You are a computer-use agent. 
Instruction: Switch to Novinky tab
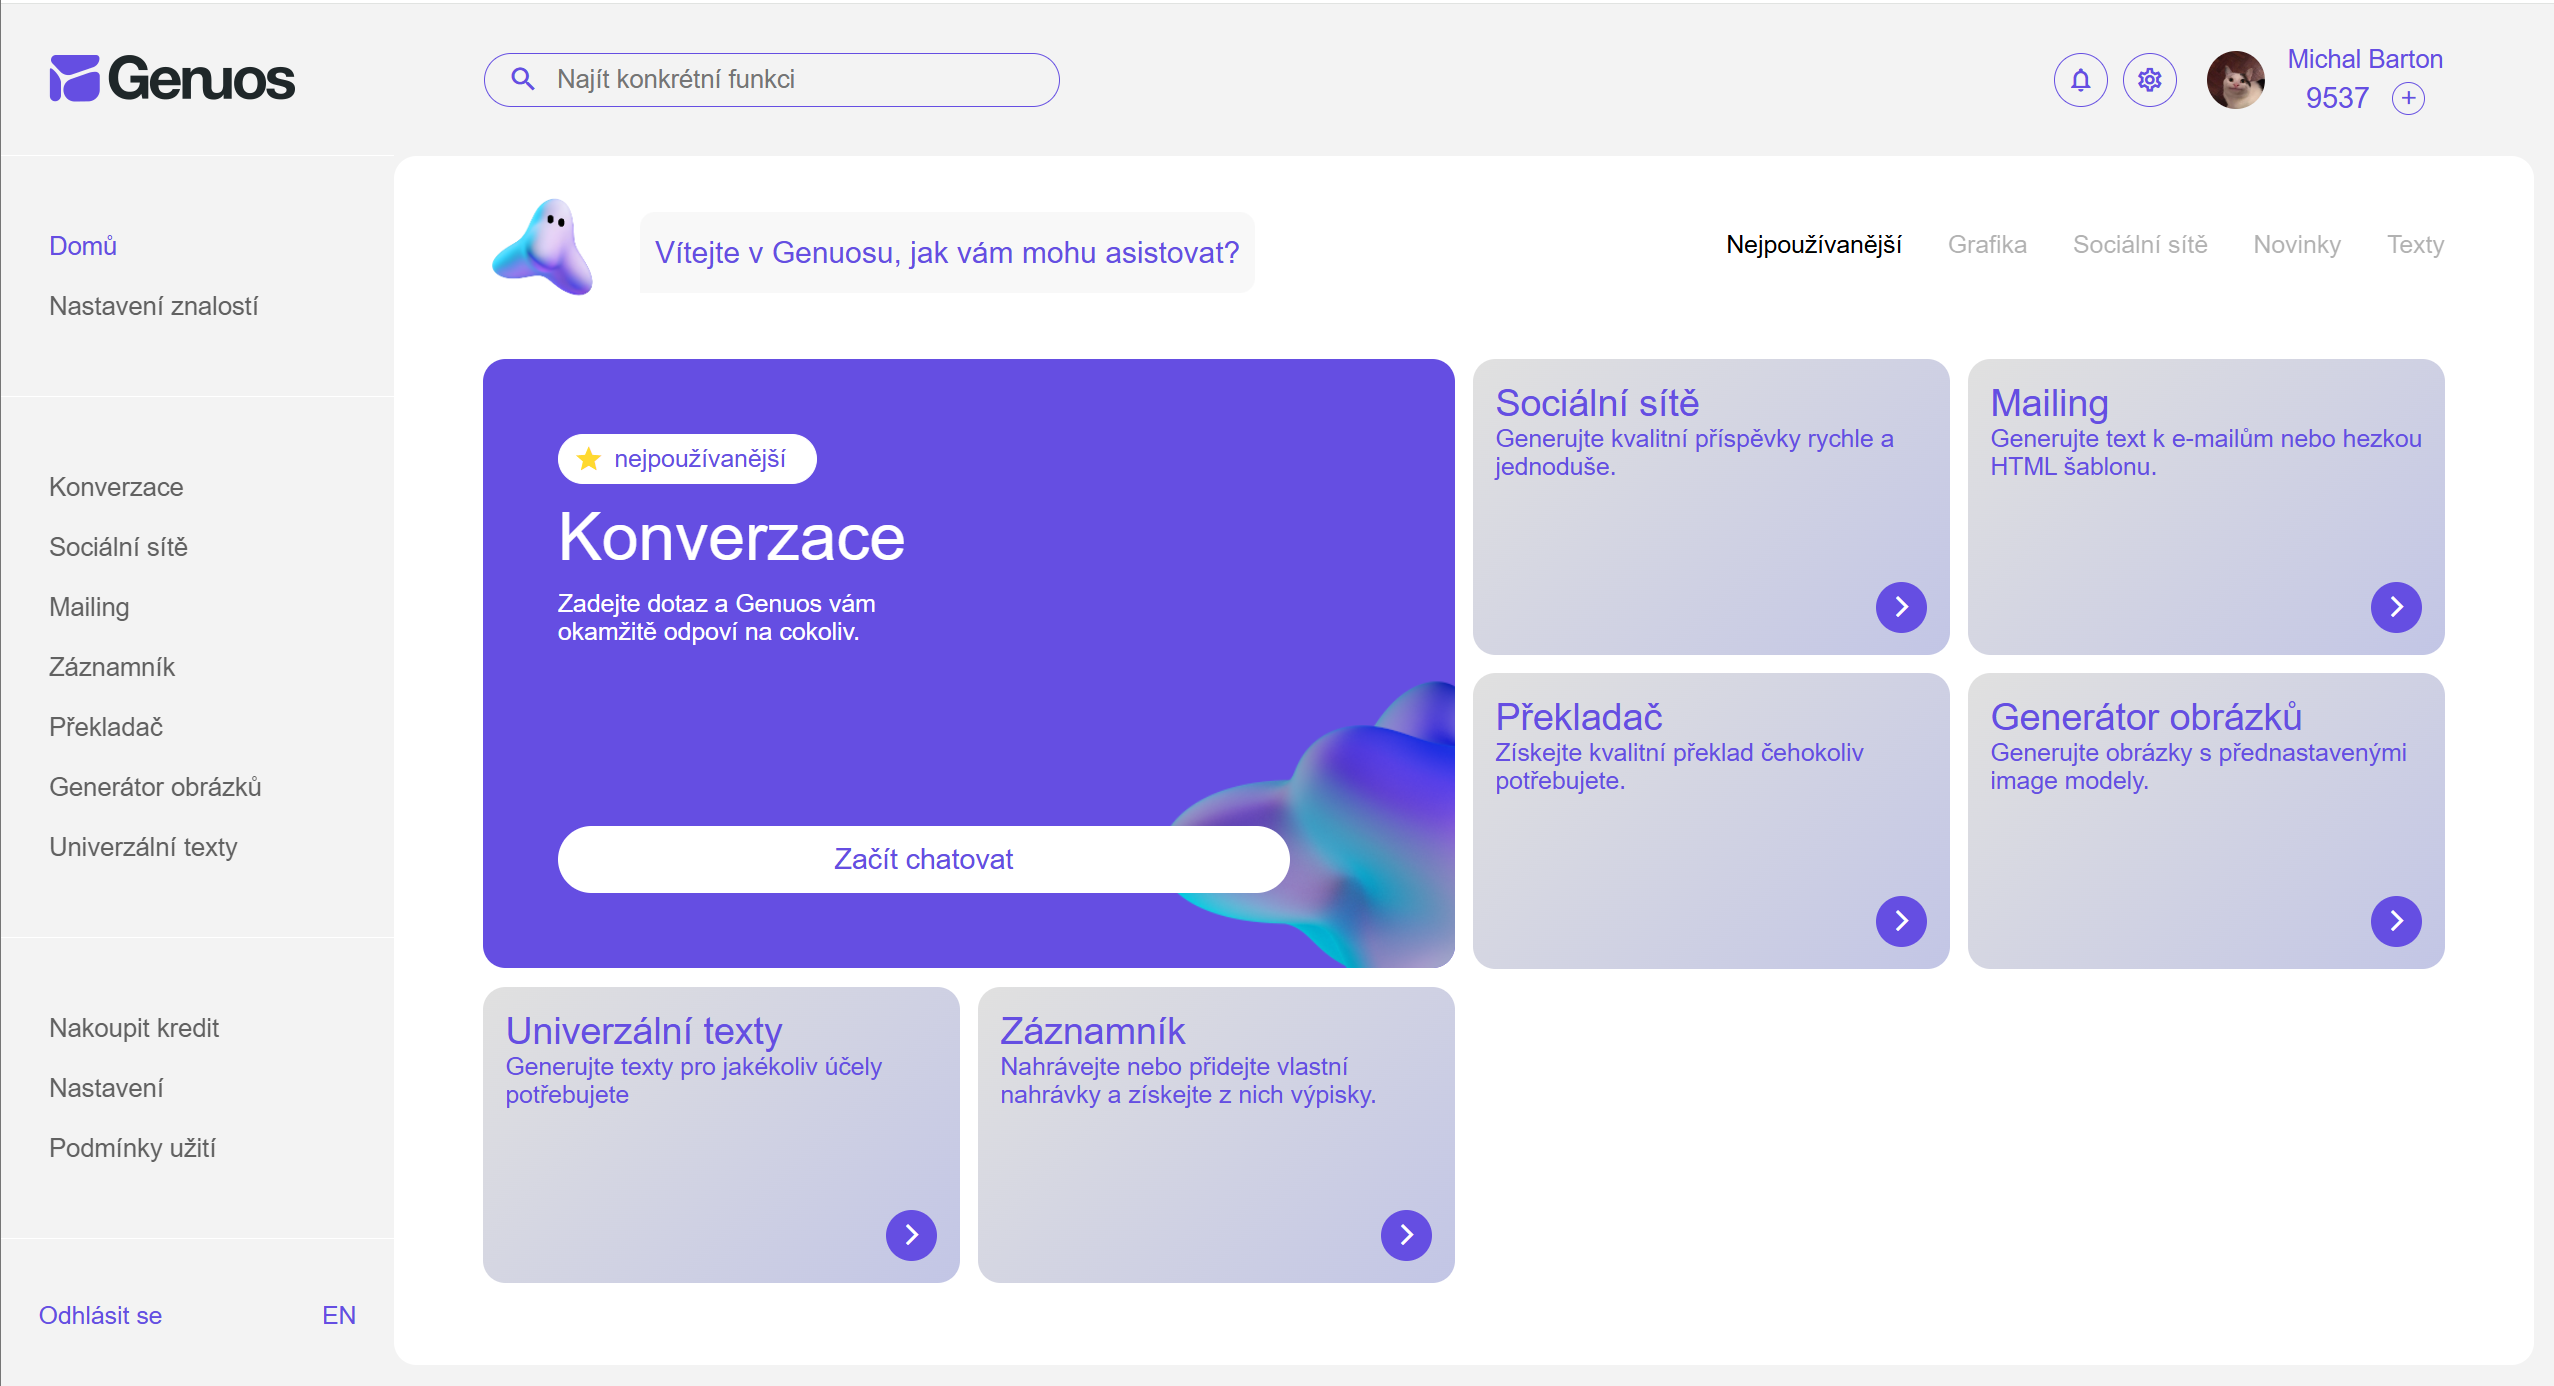tap(2296, 245)
